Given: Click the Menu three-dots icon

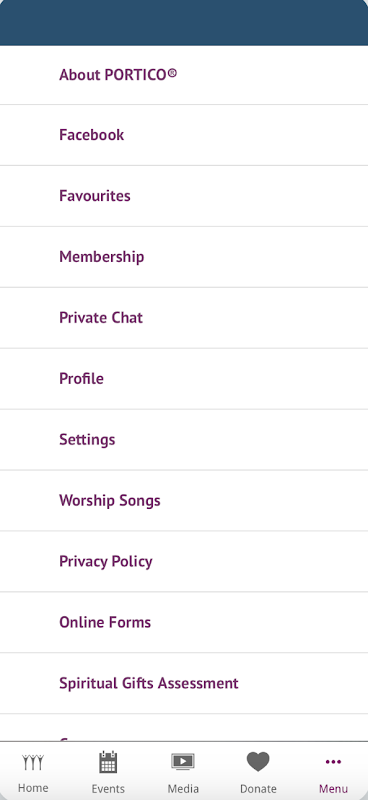Looking at the screenshot, I should tap(333, 762).
